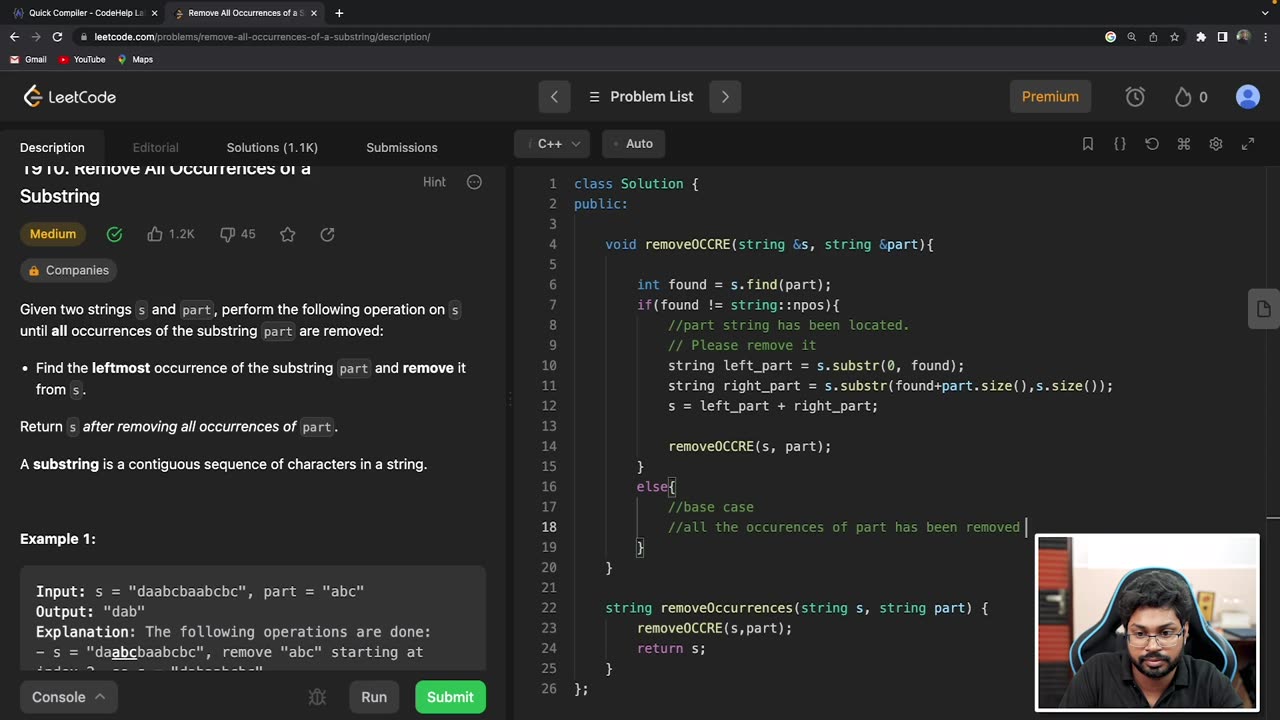Screen dimensions: 1280x720
Task: Open the notes page icon at right edge
Action: coord(1264,309)
